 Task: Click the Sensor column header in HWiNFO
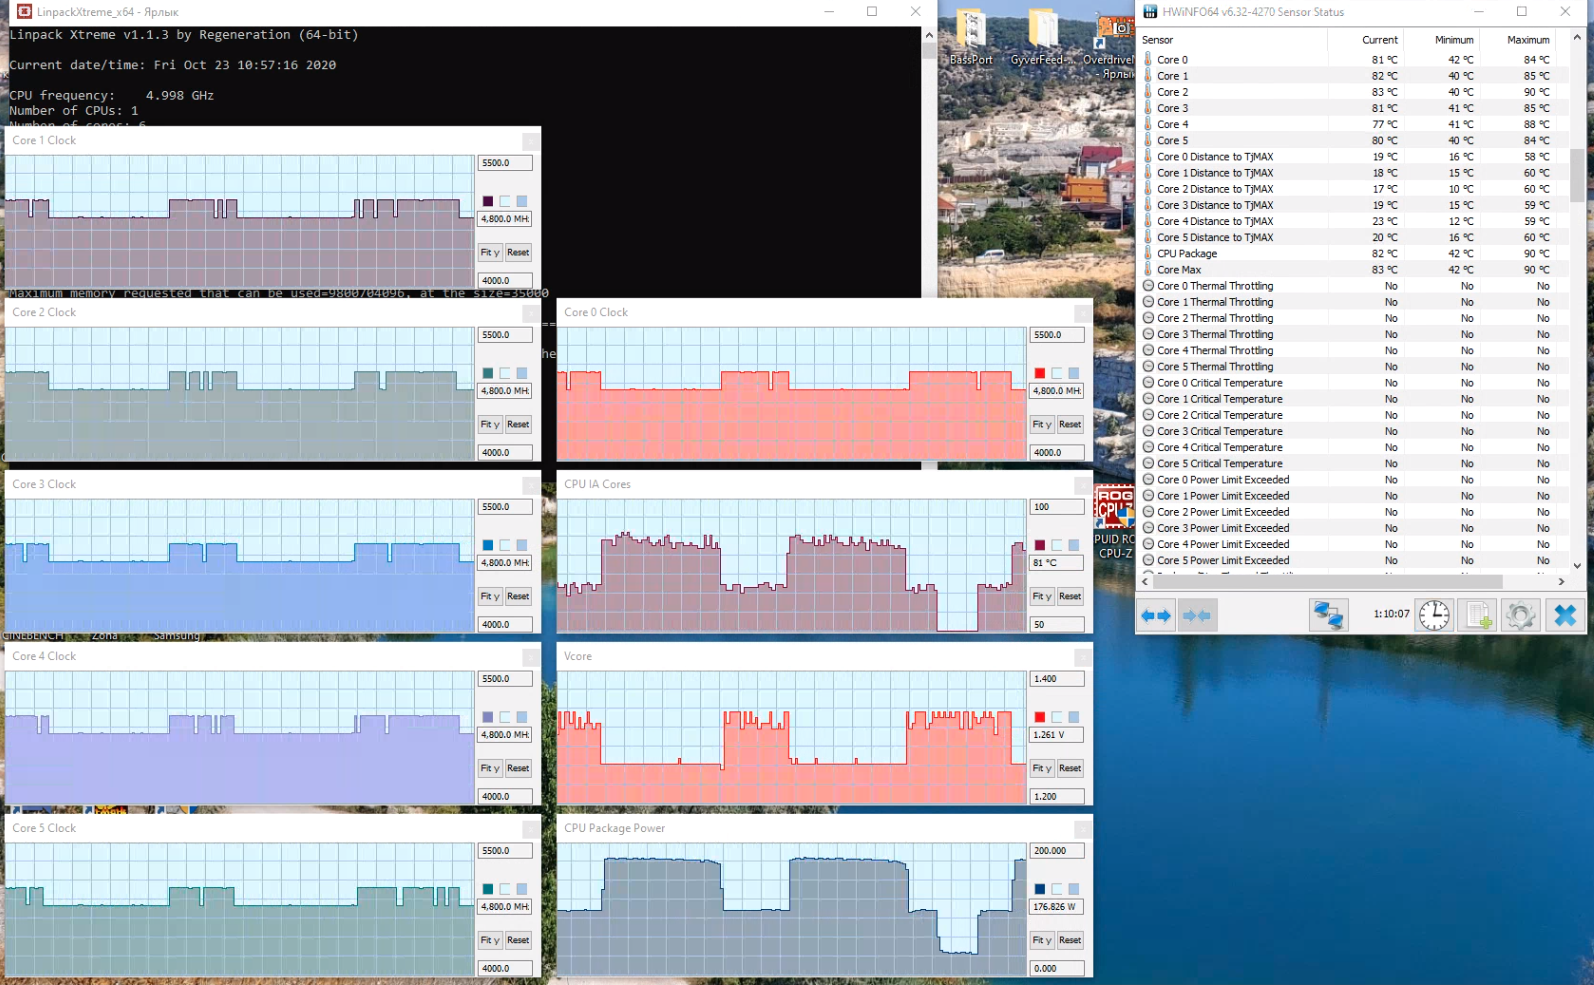tap(1232, 40)
